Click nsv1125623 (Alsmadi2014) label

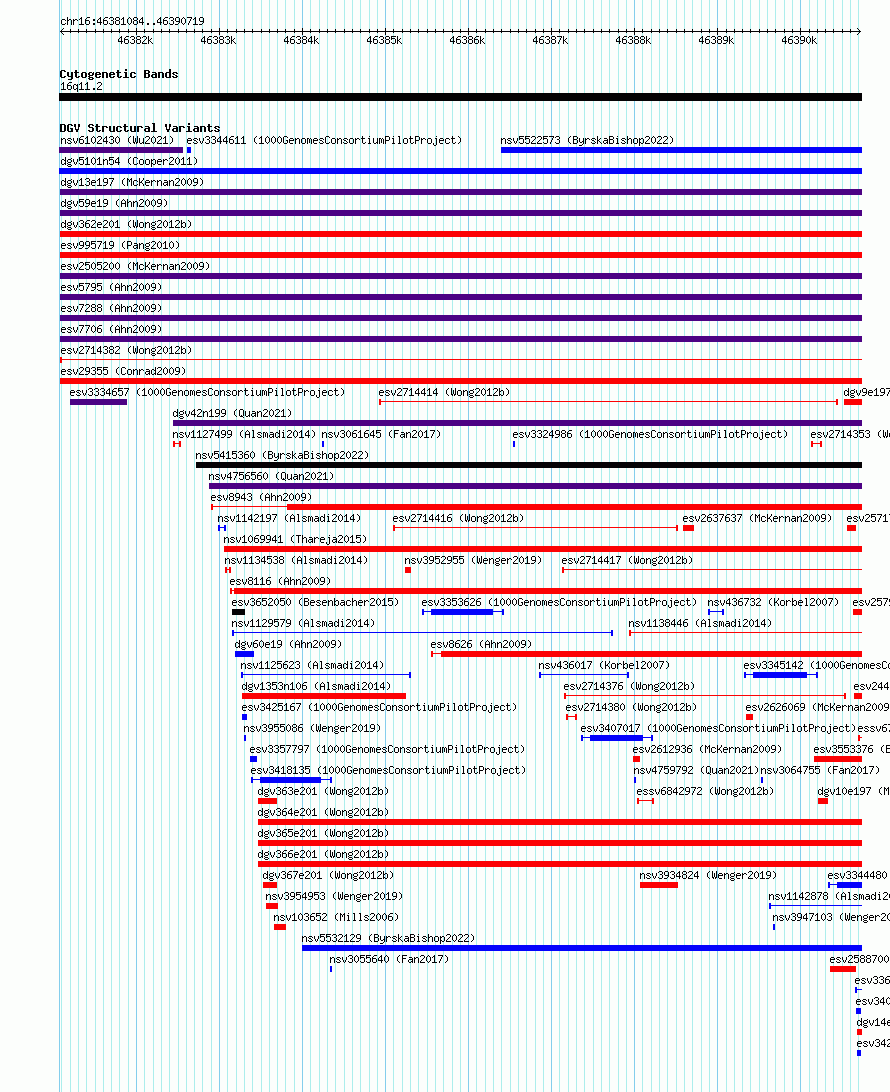pos(313,665)
